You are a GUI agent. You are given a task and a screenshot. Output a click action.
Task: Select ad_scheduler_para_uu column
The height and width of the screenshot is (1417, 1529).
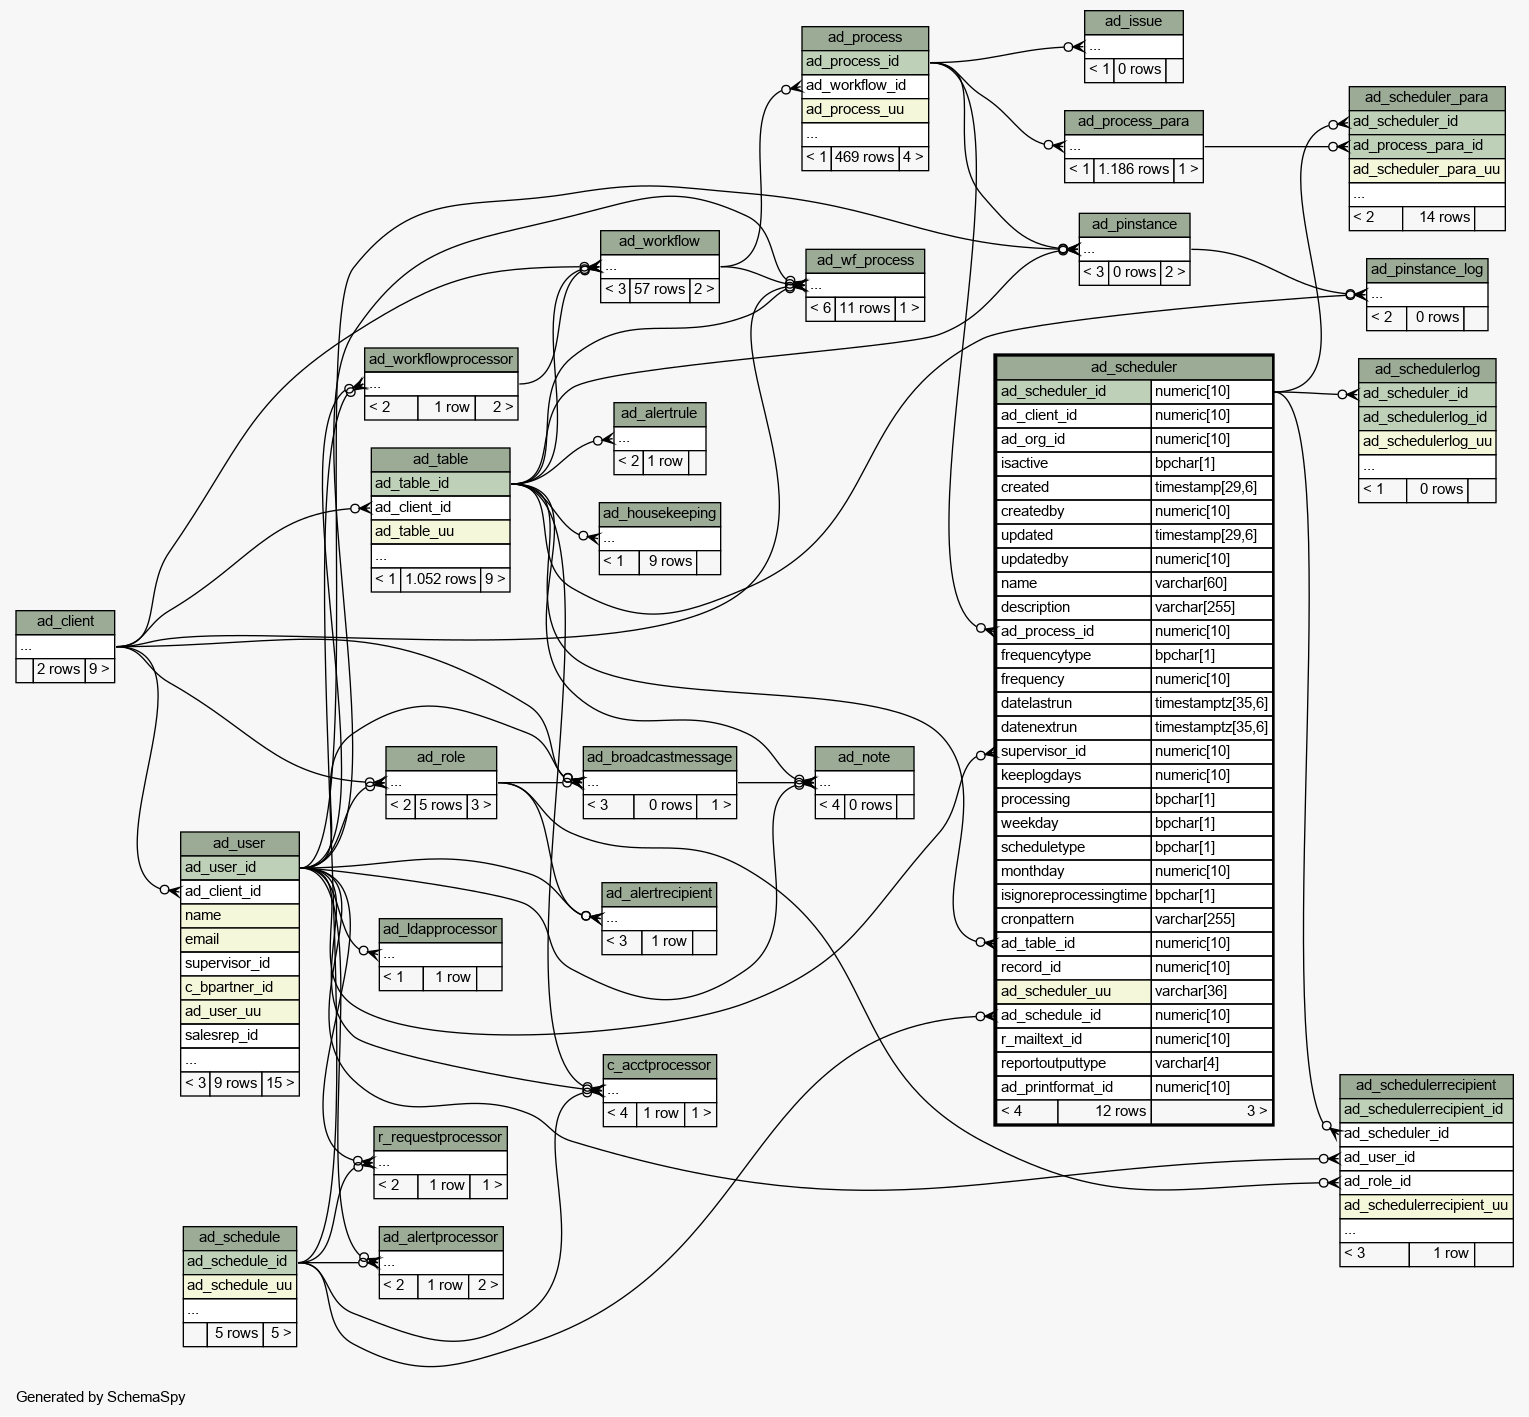[1426, 170]
